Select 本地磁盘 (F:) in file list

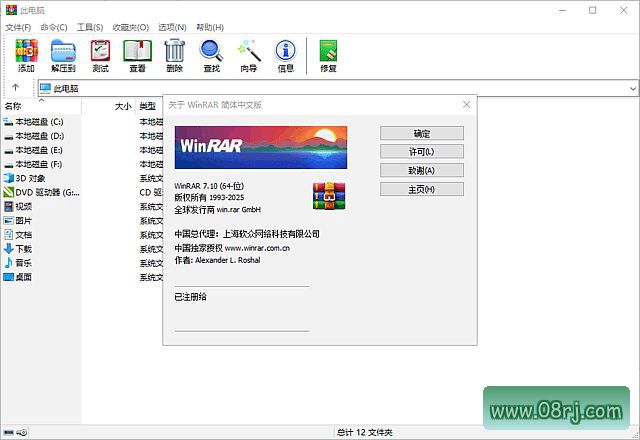pos(39,164)
